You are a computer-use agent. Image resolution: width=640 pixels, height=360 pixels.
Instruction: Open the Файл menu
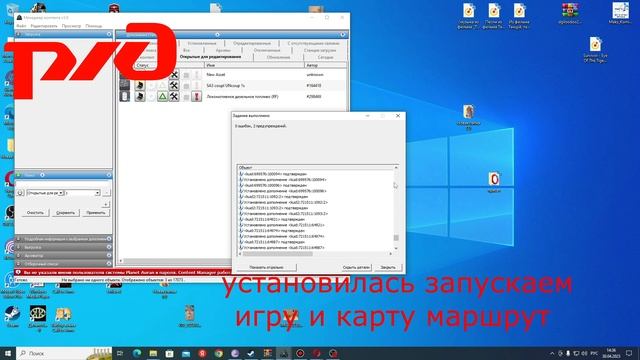coord(21,26)
